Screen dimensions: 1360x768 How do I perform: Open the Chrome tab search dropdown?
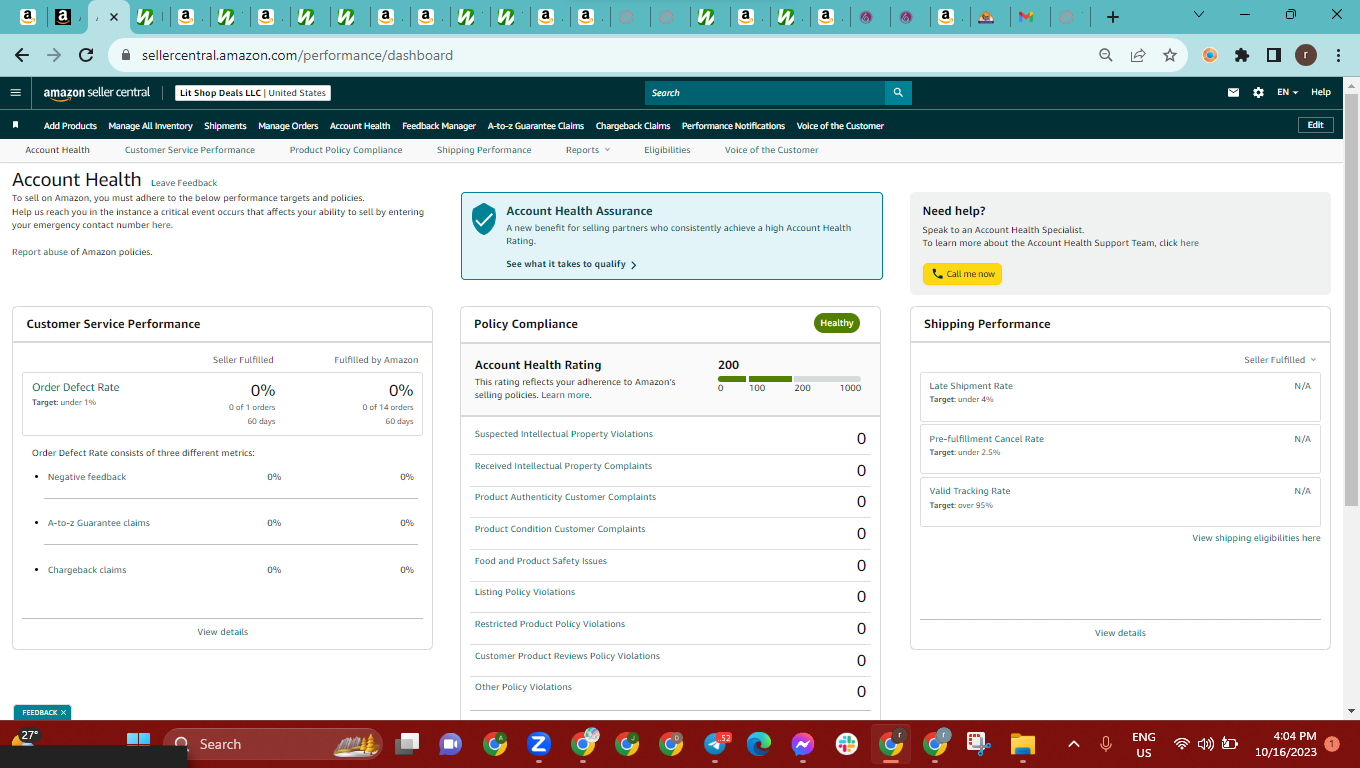tap(1200, 15)
